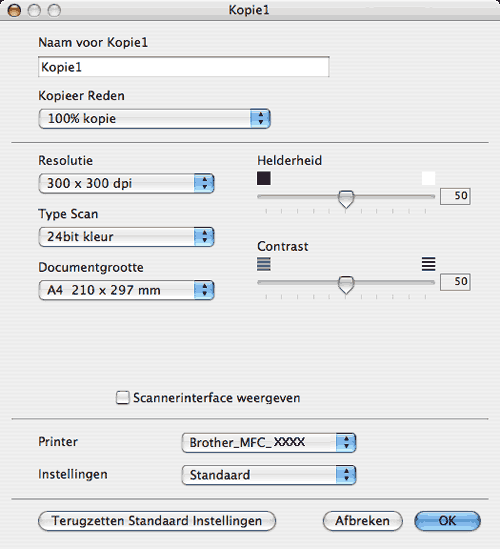Click the Helderheid value box showing 50
Screen dimensions: 500x549
[x=455, y=196]
